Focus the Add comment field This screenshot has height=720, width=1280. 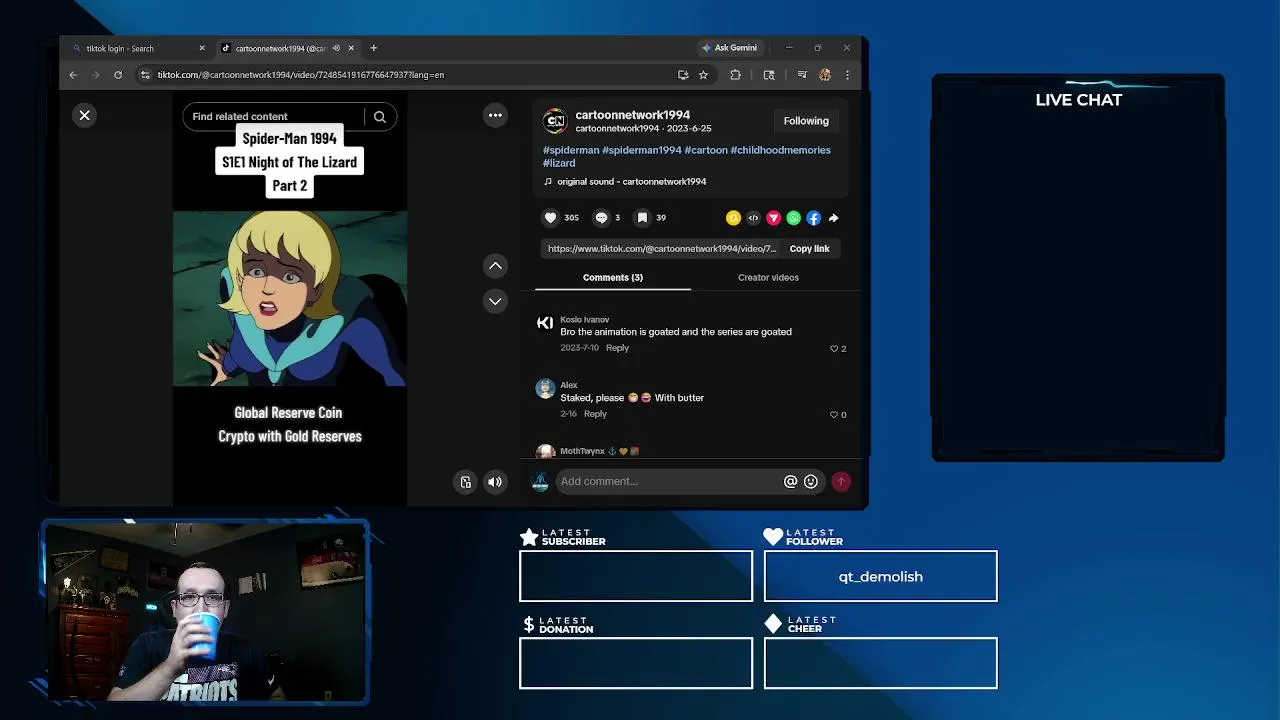670,482
